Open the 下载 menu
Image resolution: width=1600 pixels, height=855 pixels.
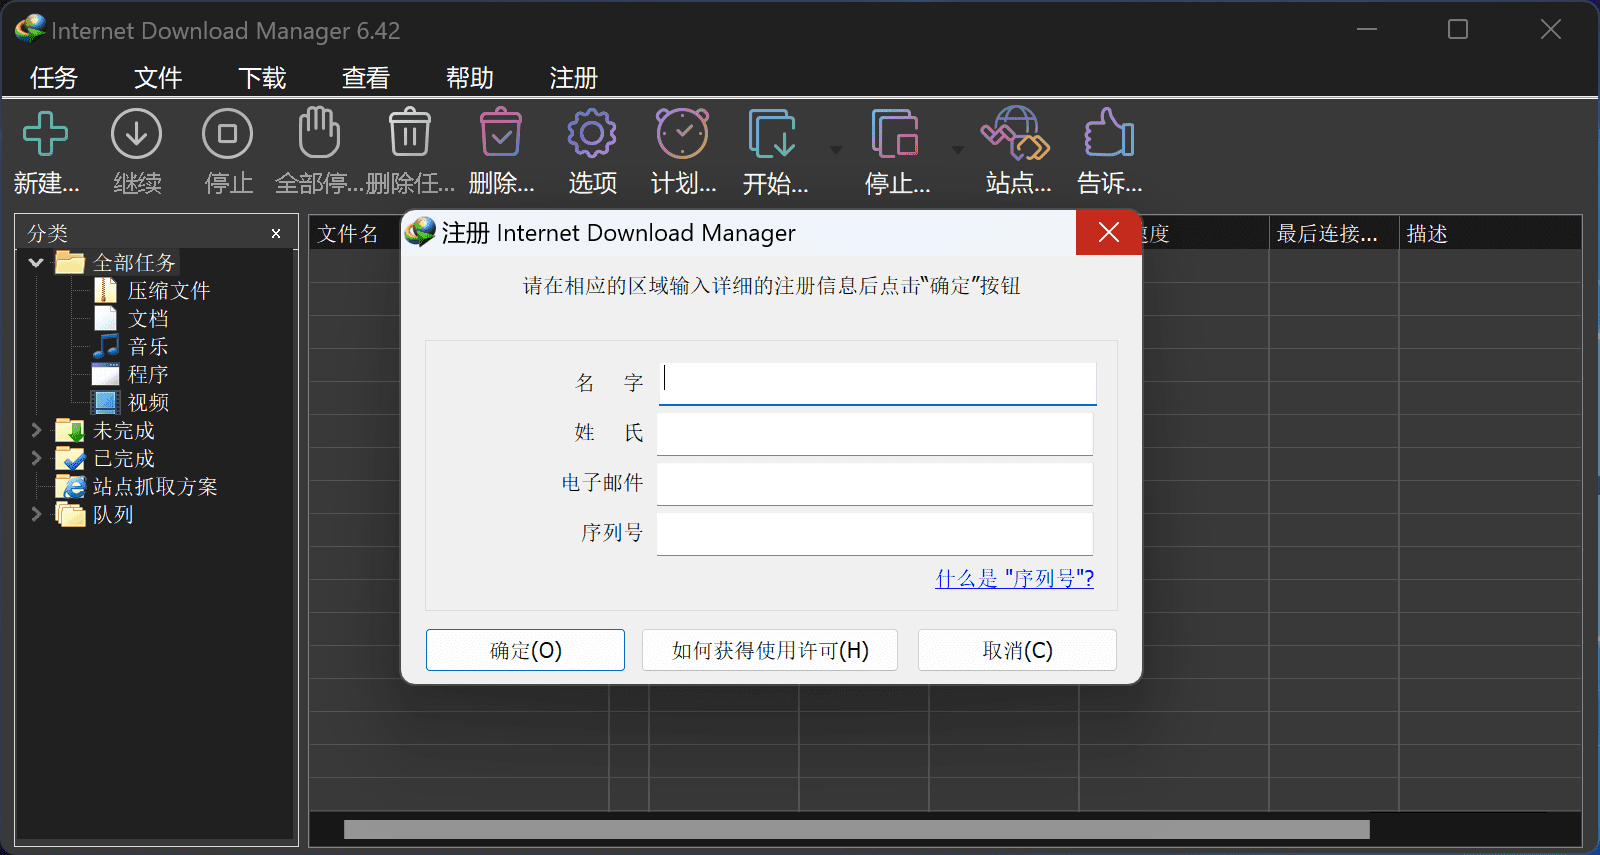point(262,78)
